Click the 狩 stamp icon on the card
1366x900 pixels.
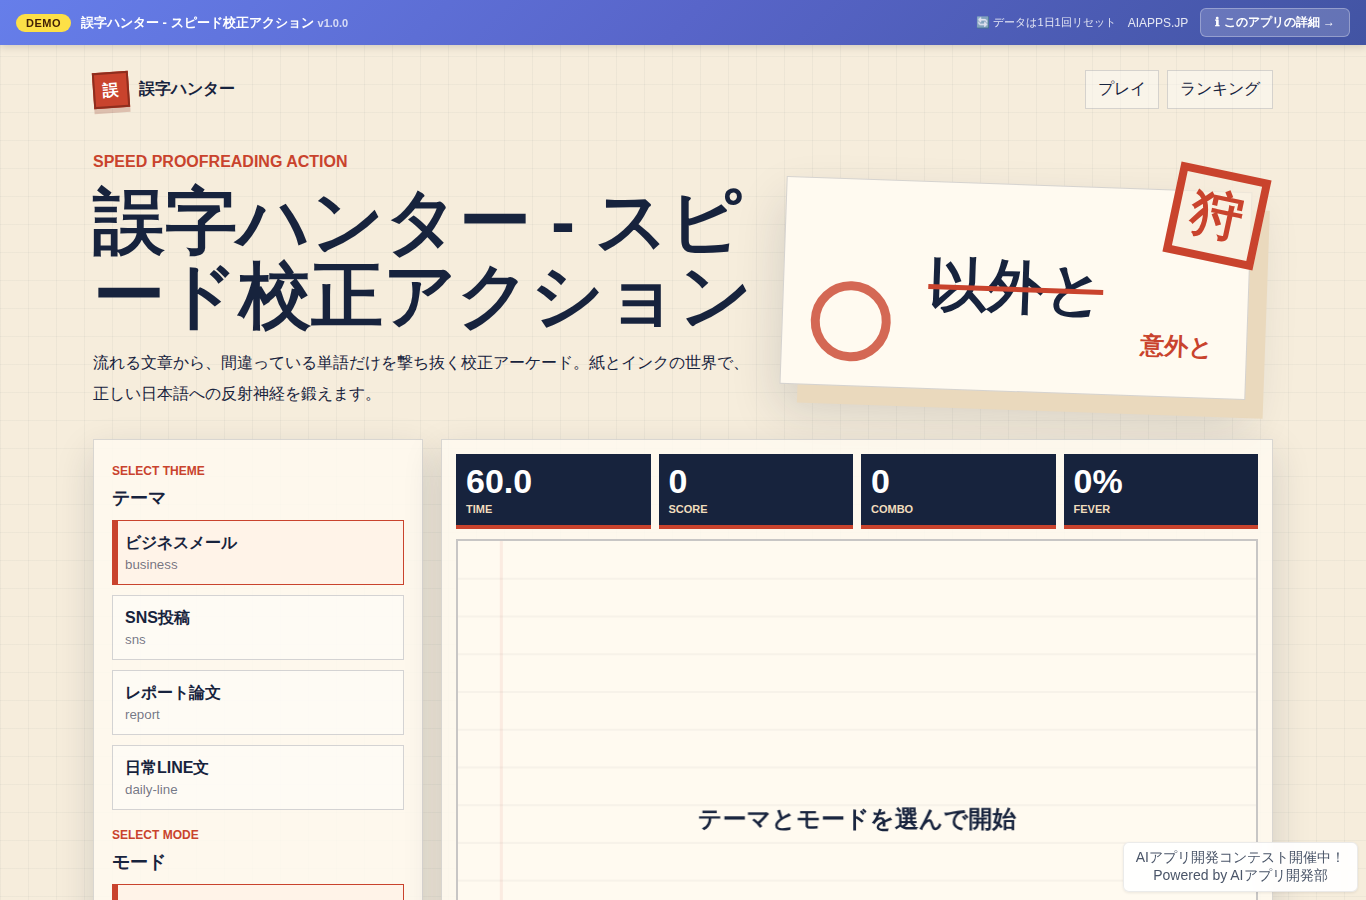tap(1217, 216)
